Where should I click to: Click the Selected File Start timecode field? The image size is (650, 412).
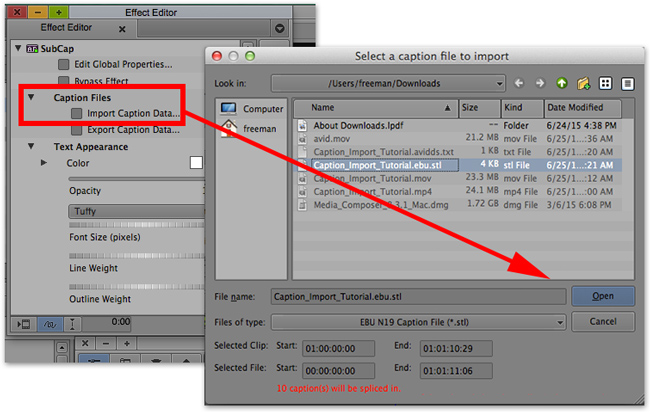[x=338, y=371]
